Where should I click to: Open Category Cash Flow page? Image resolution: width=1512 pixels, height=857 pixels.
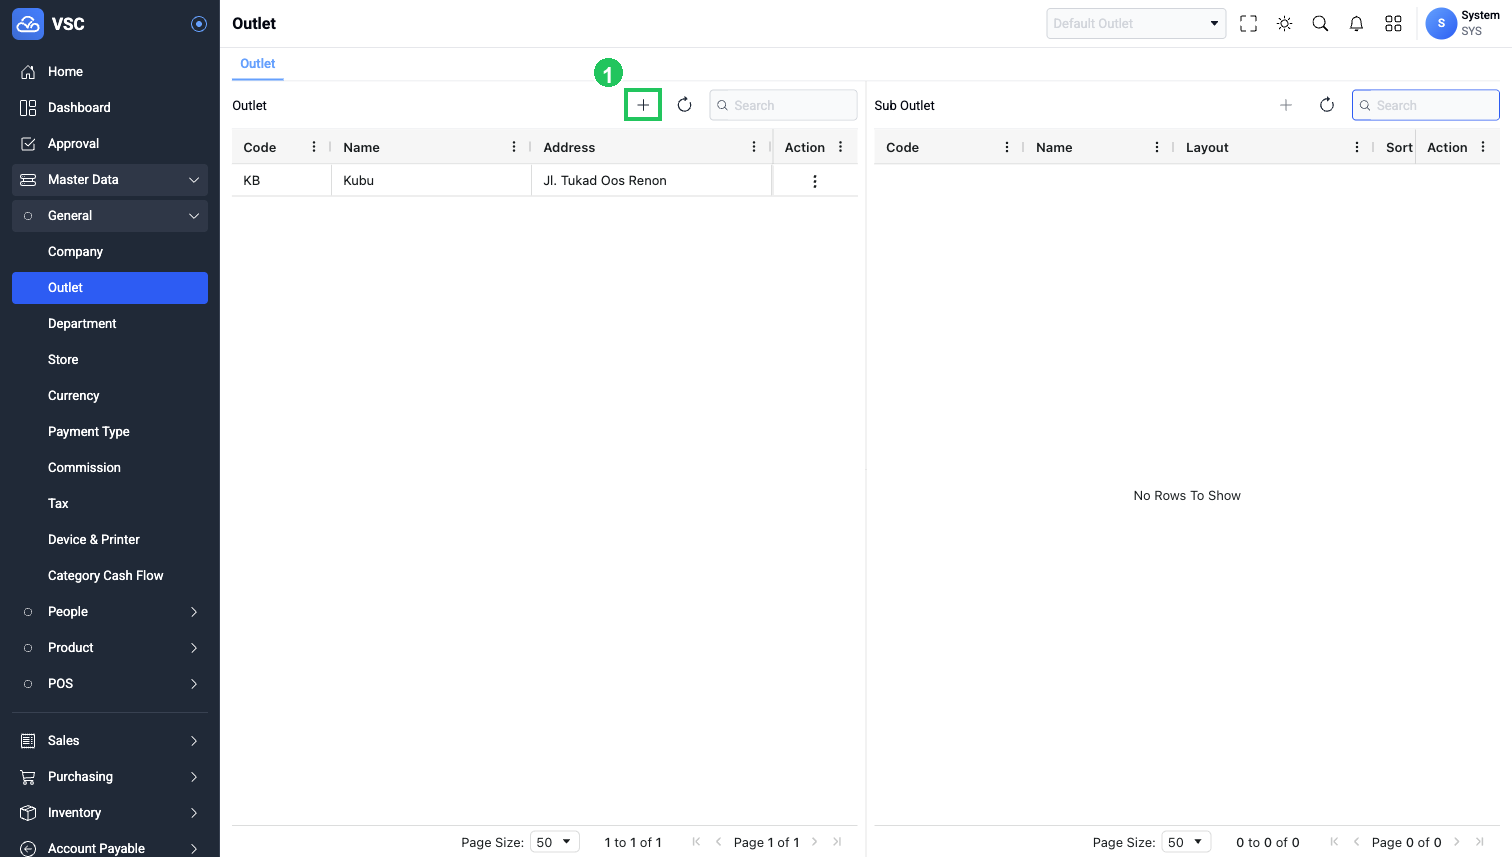tap(110, 576)
